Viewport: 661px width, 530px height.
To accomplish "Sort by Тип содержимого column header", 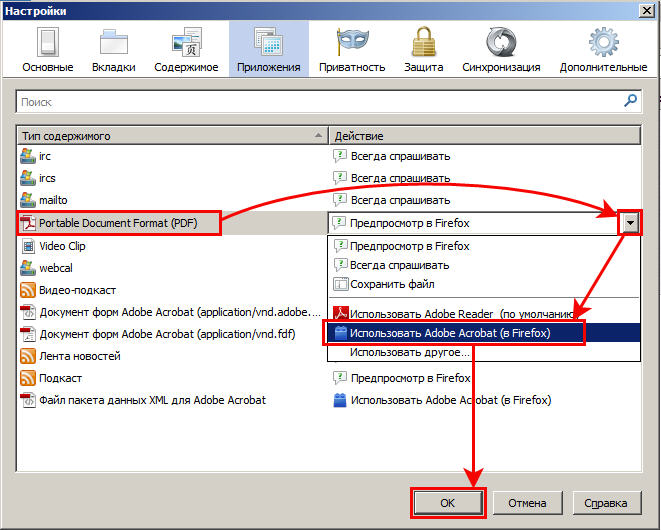I will pos(170,135).
